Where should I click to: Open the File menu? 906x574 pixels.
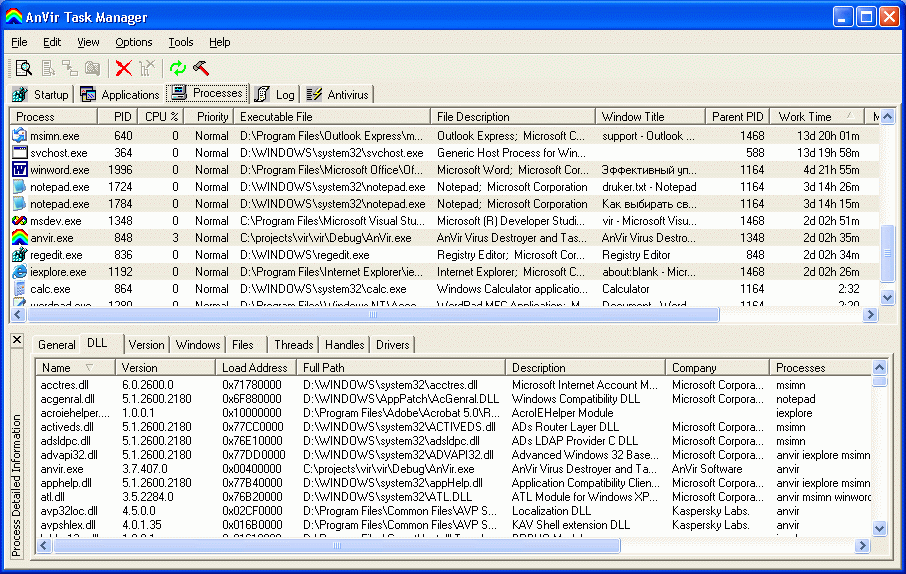pyautogui.click(x=19, y=42)
